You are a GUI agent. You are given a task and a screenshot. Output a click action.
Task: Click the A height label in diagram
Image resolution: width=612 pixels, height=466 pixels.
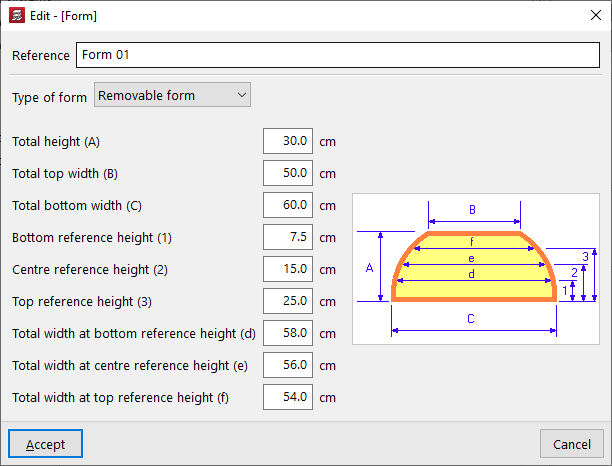coord(369,268)
